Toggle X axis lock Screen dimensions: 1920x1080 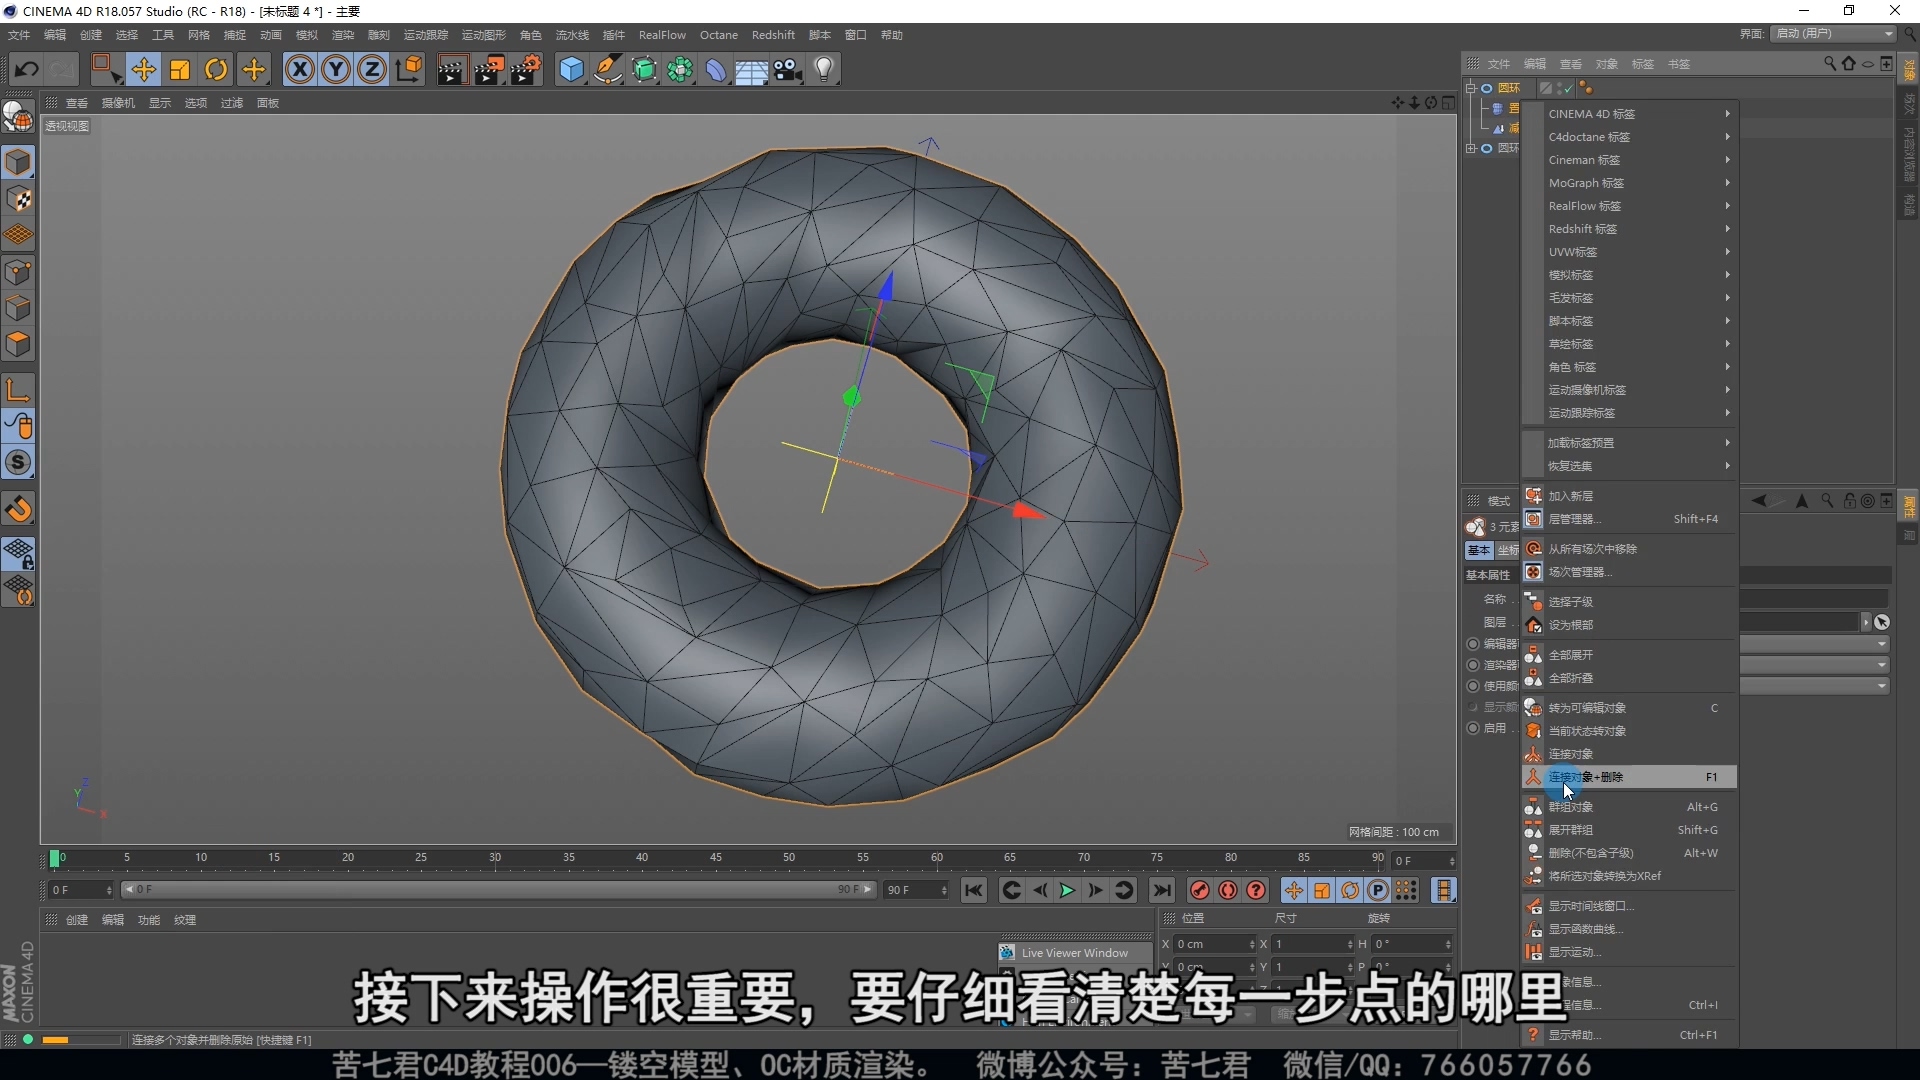click(299, 69)
